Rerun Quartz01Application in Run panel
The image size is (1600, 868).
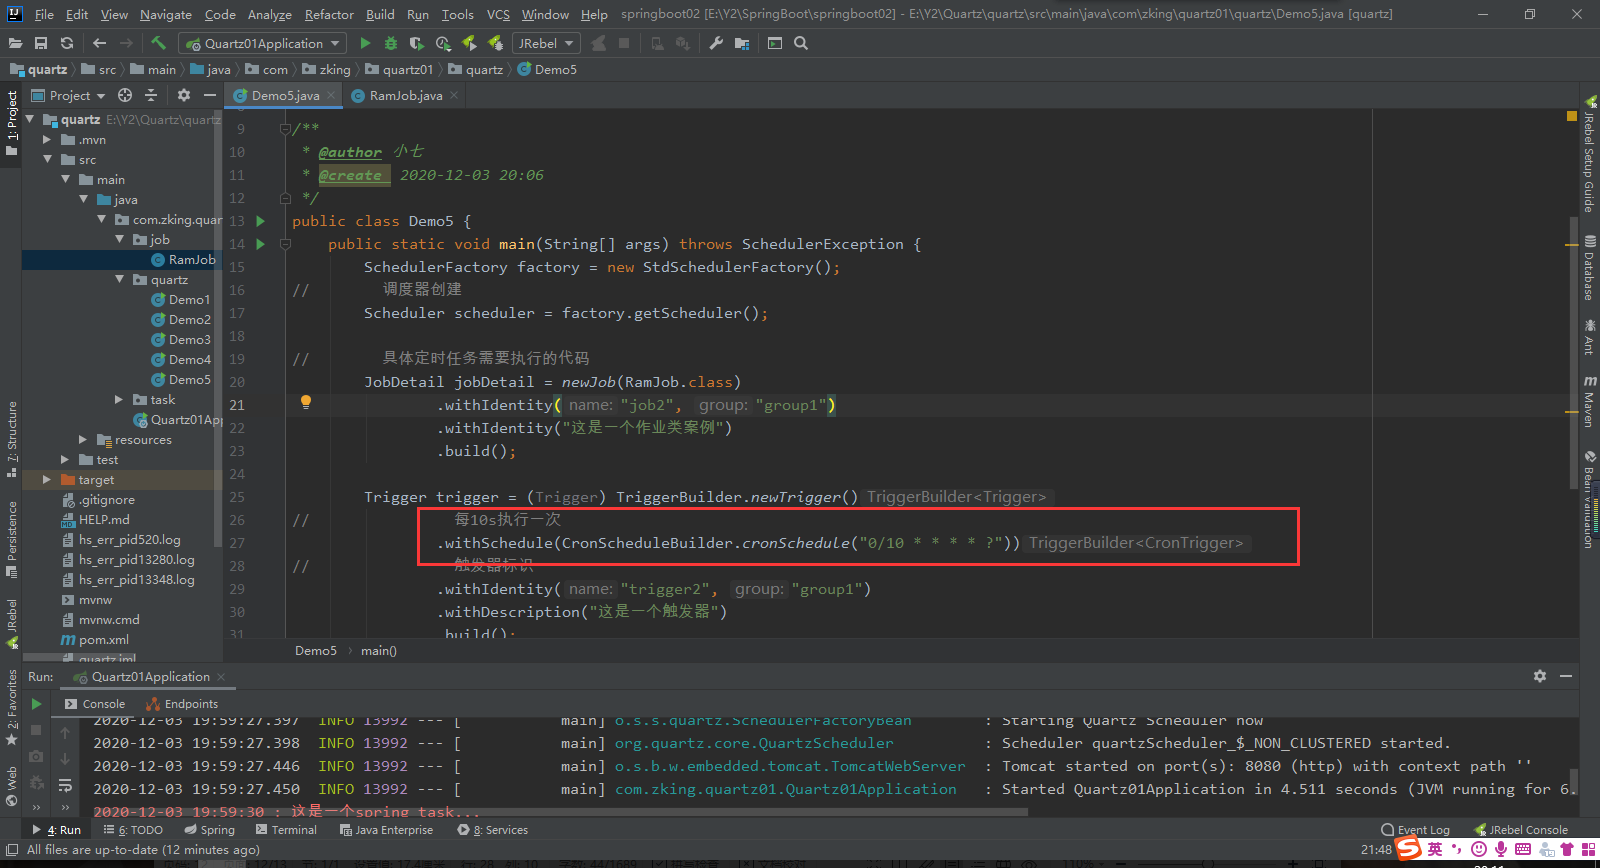point(37,704)
